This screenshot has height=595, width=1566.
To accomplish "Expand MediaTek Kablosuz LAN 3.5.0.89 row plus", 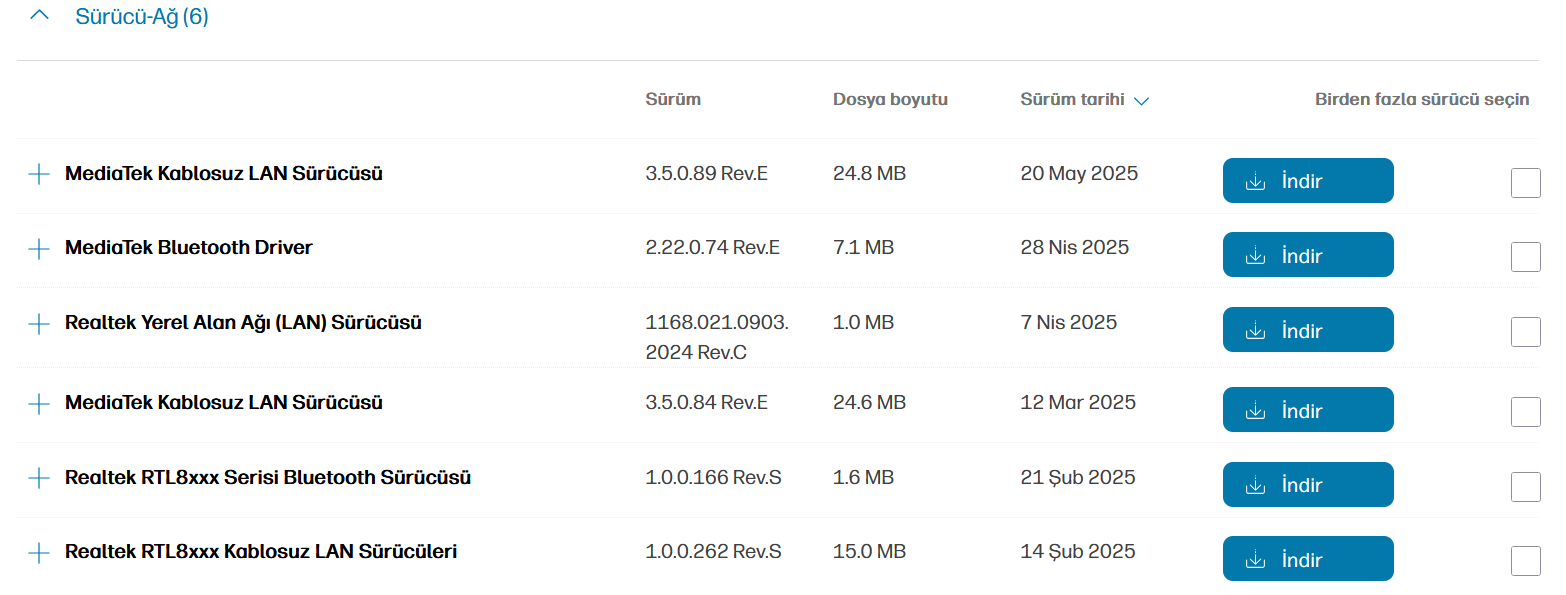I will tap(39, 174).
